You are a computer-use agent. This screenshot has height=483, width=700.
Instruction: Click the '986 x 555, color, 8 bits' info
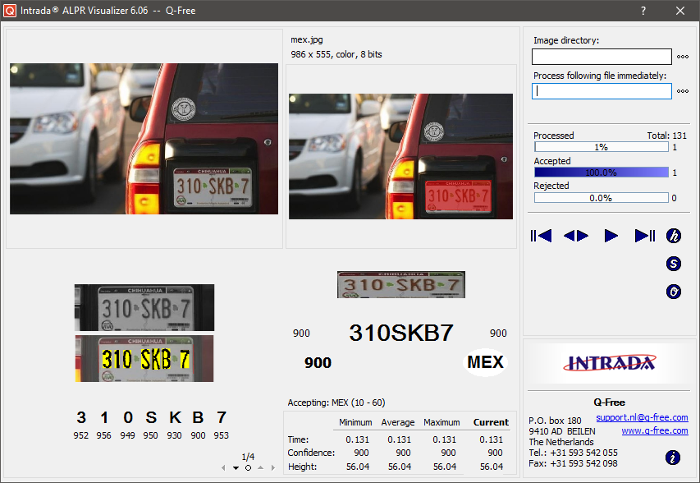pyautogui.click(x=336, y=54)
